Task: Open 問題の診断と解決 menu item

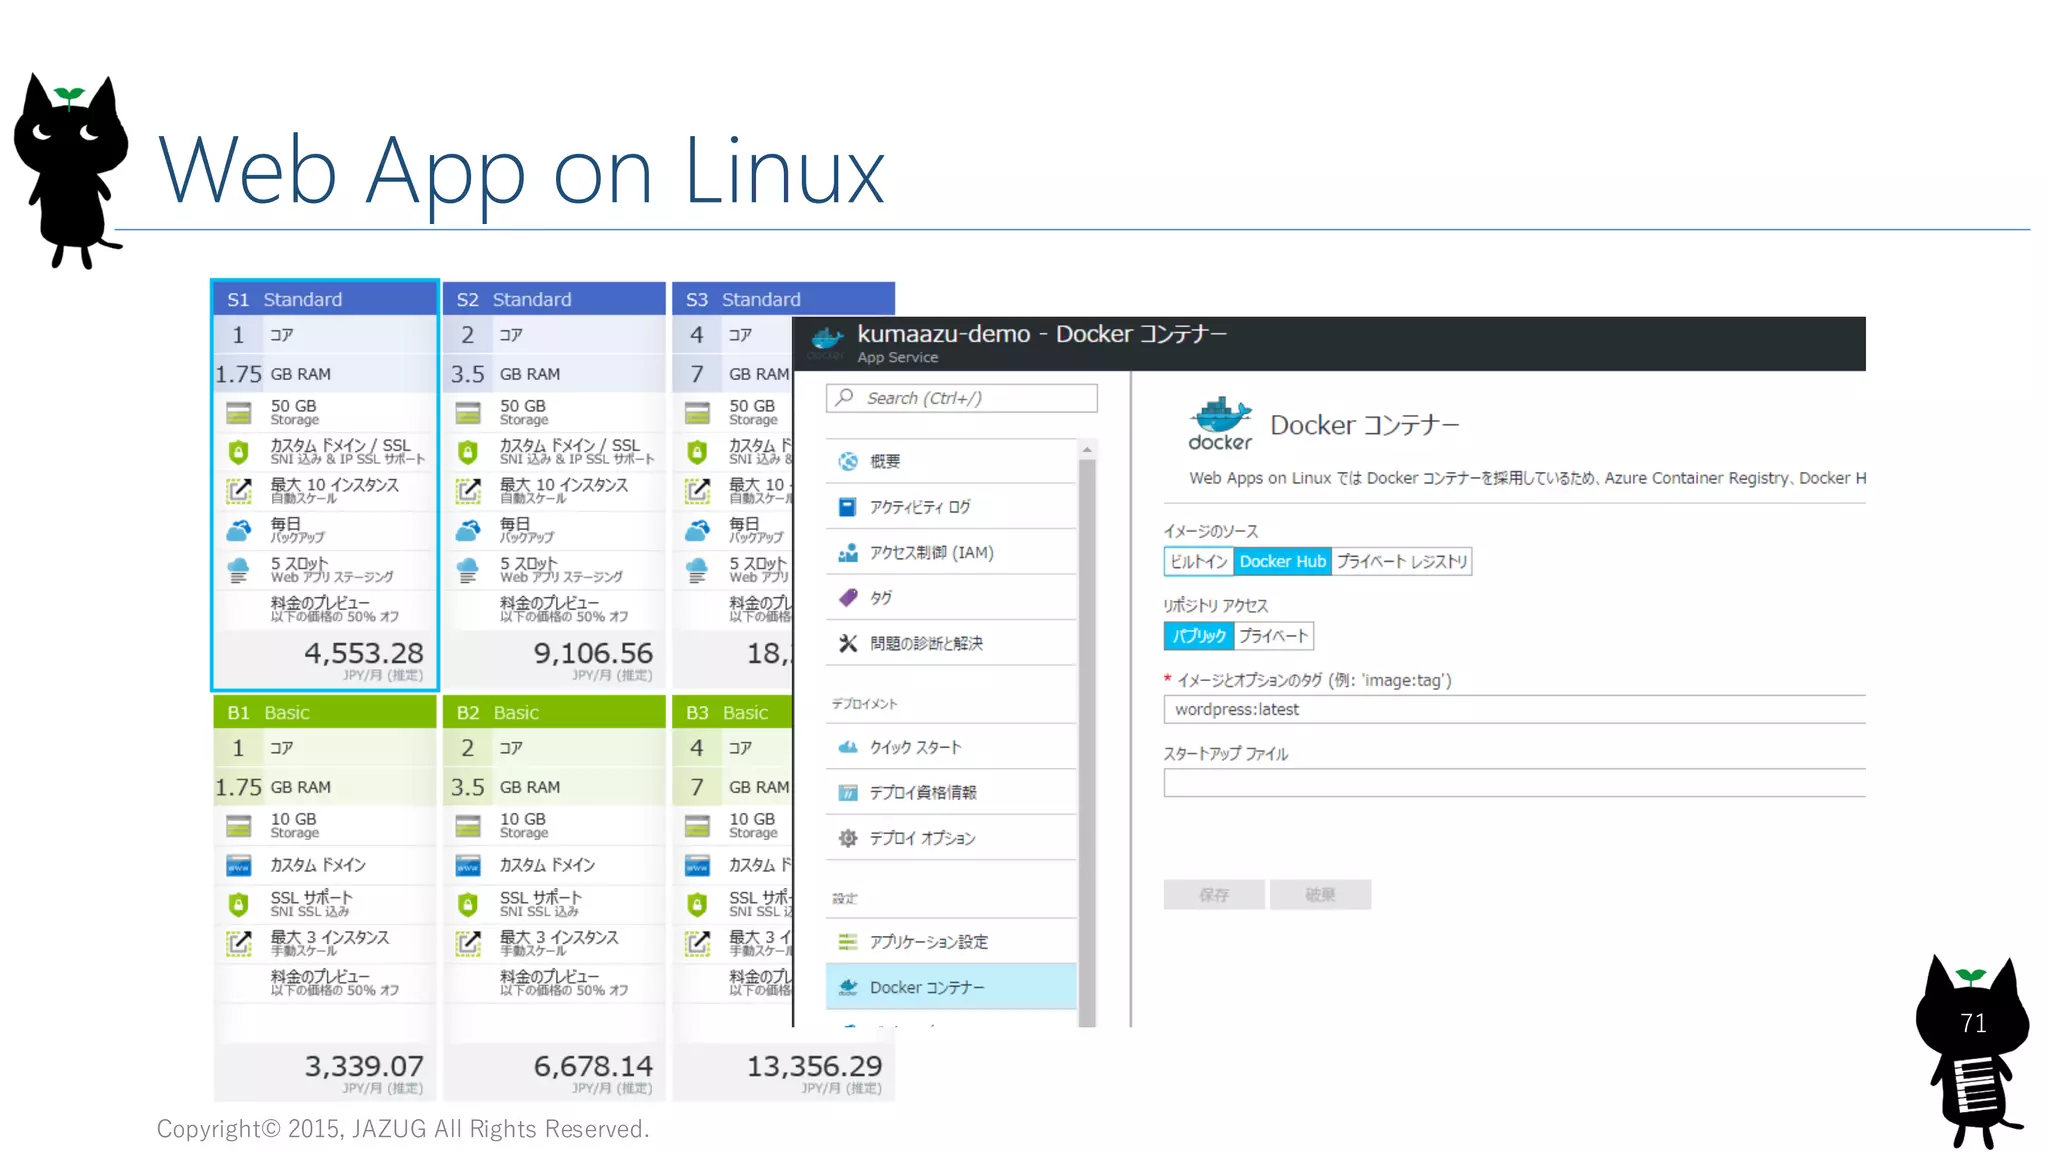Action: tap(951, 643)
